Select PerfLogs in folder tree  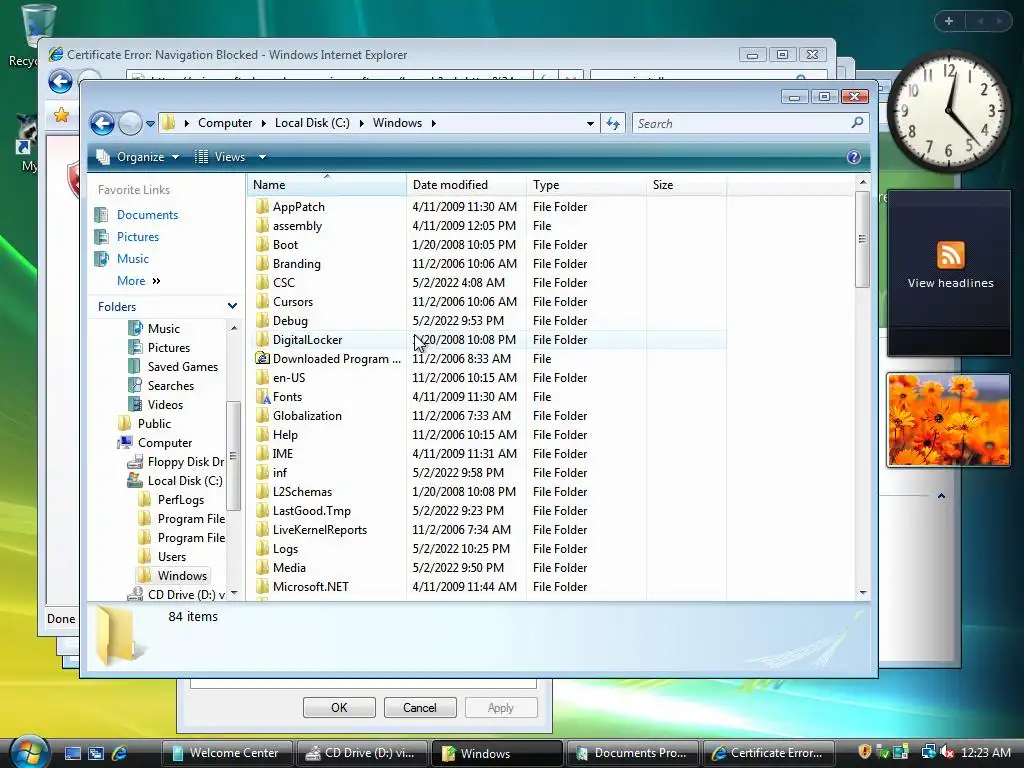pos(180,499)
